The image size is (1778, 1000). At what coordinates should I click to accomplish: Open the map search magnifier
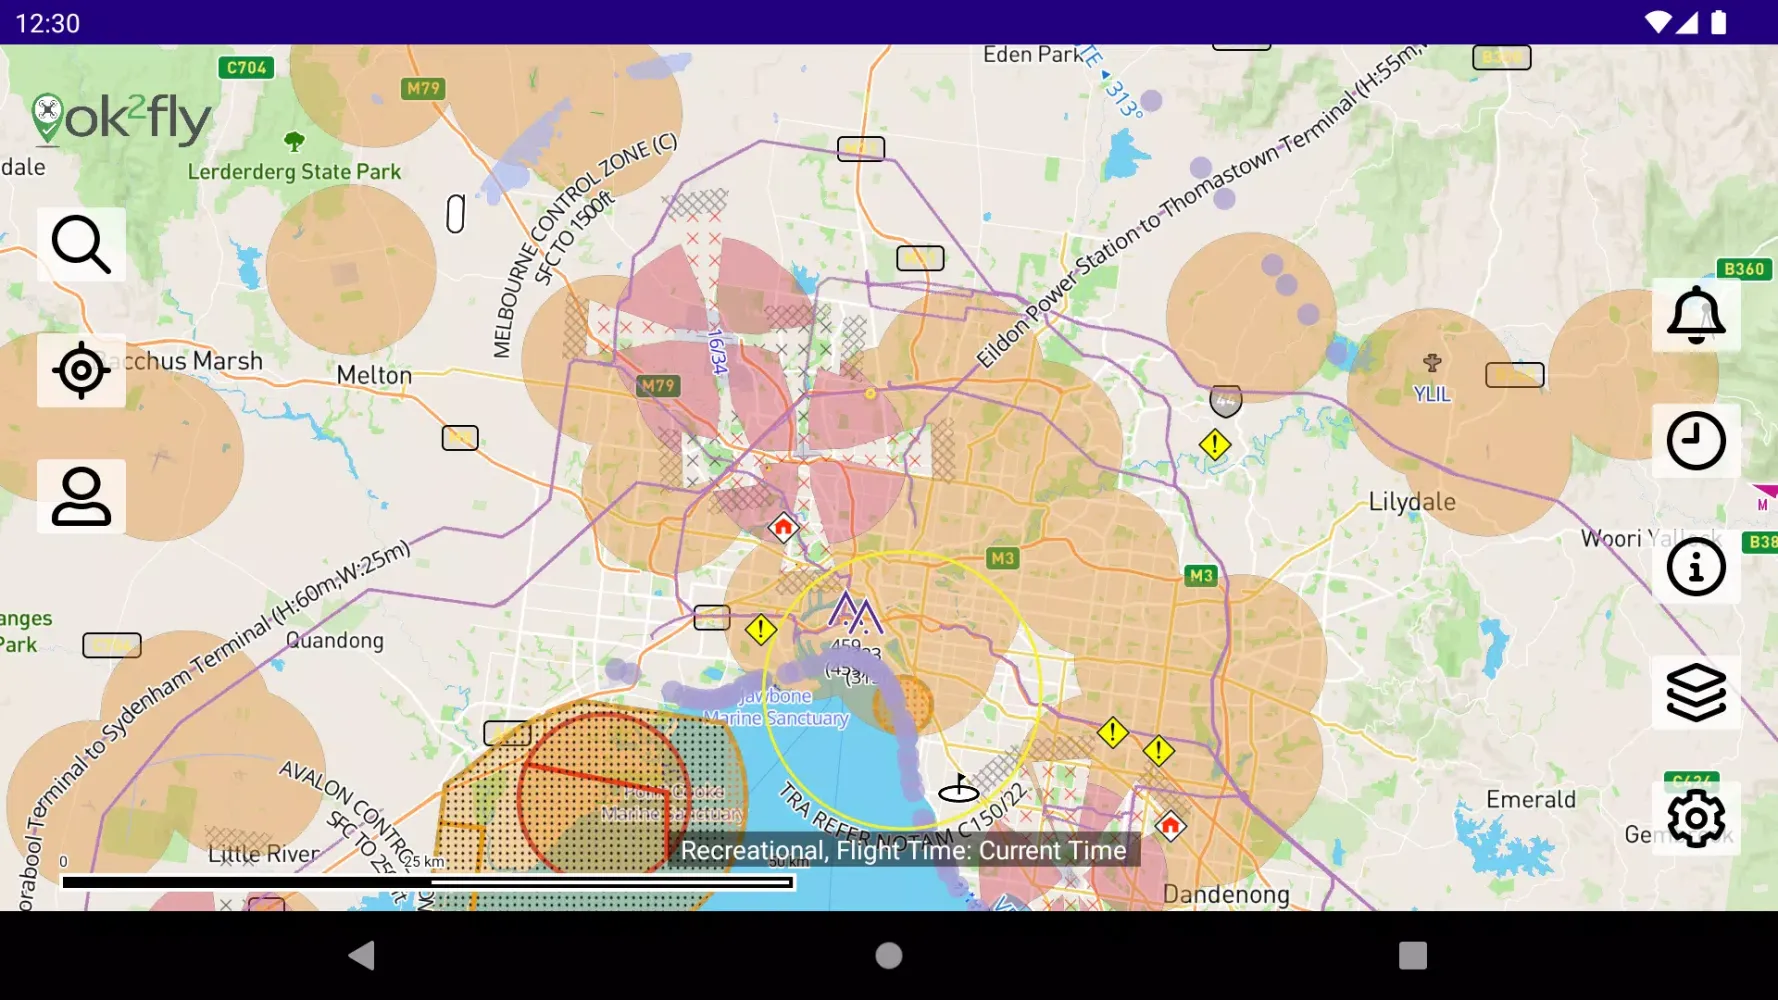click(81, 245)
